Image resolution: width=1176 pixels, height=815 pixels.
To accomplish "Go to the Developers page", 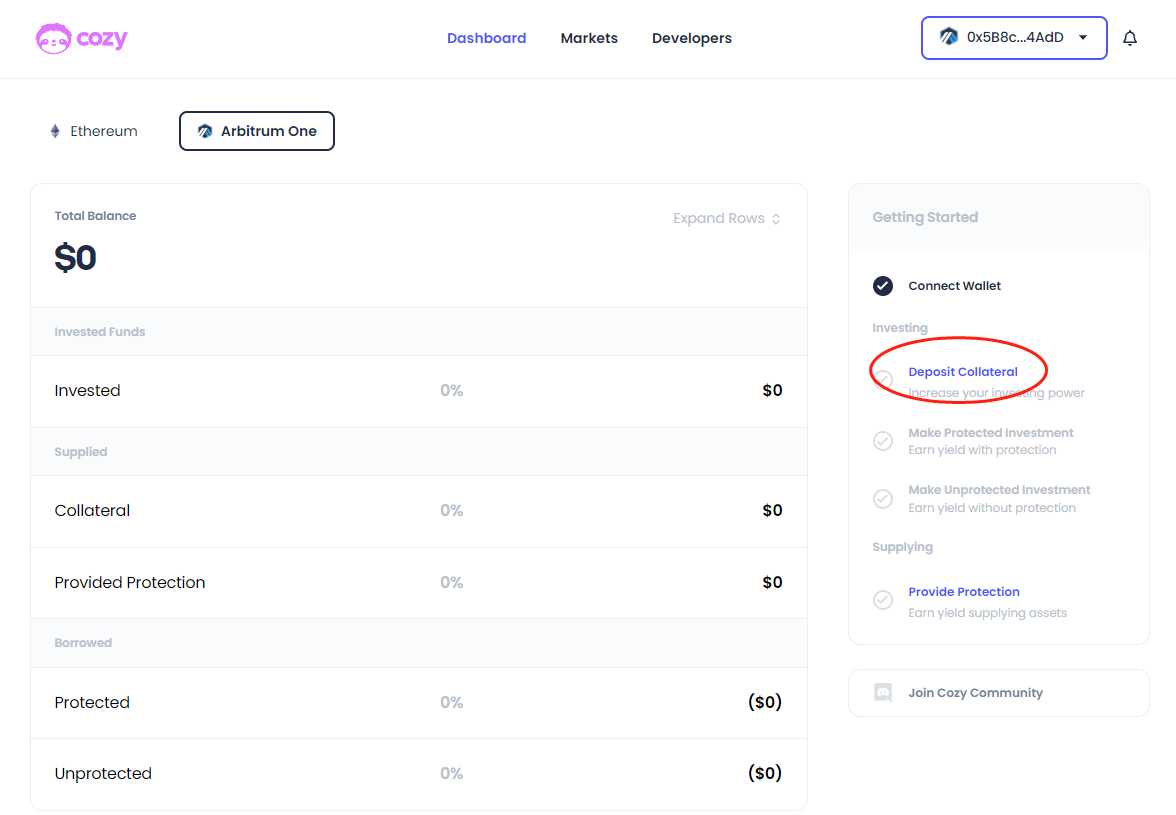I will click(x=692, y=38).
